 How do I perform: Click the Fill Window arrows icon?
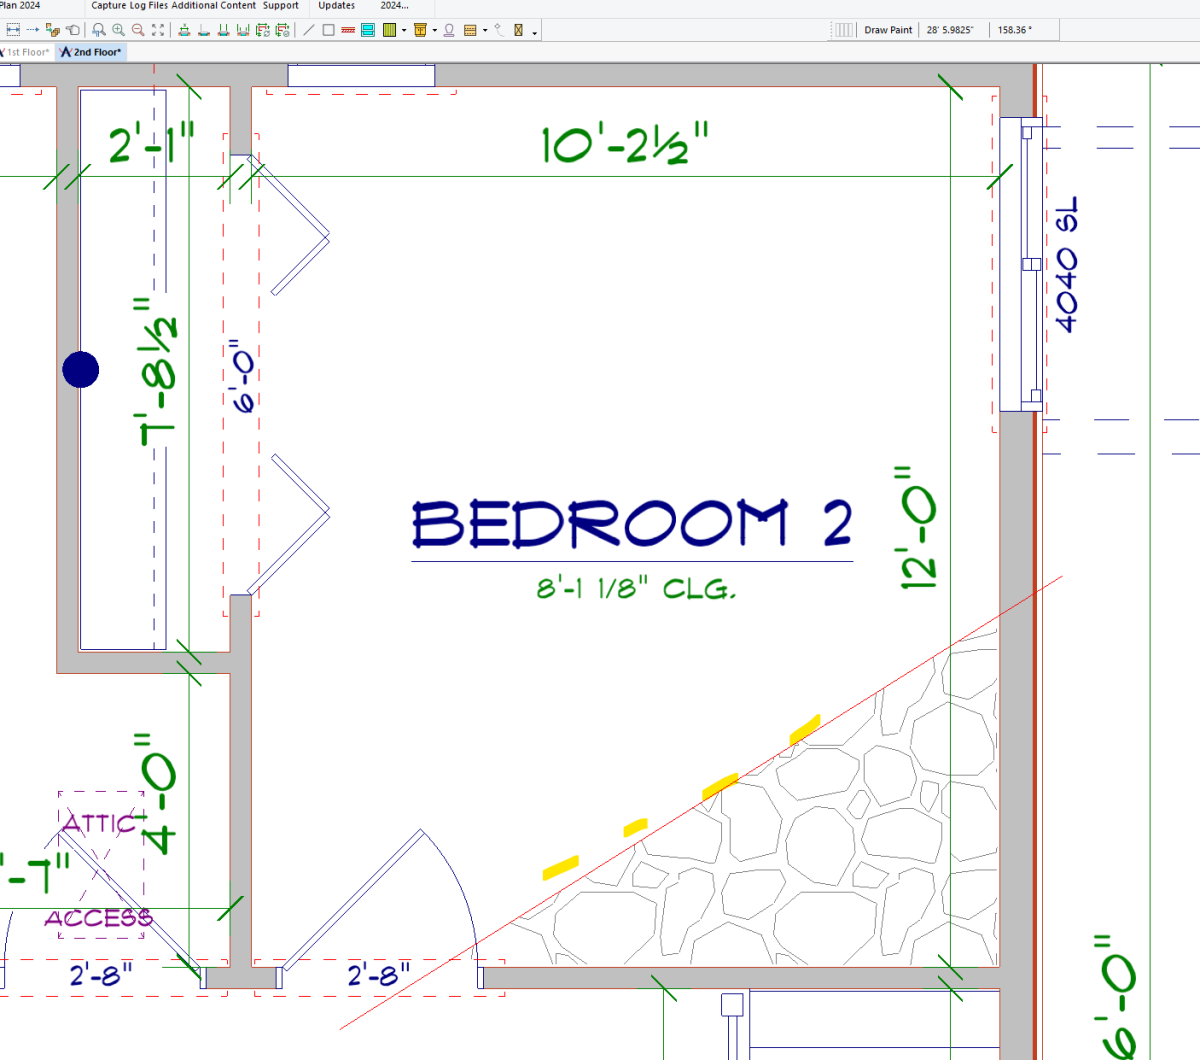(x=158, y=30)
